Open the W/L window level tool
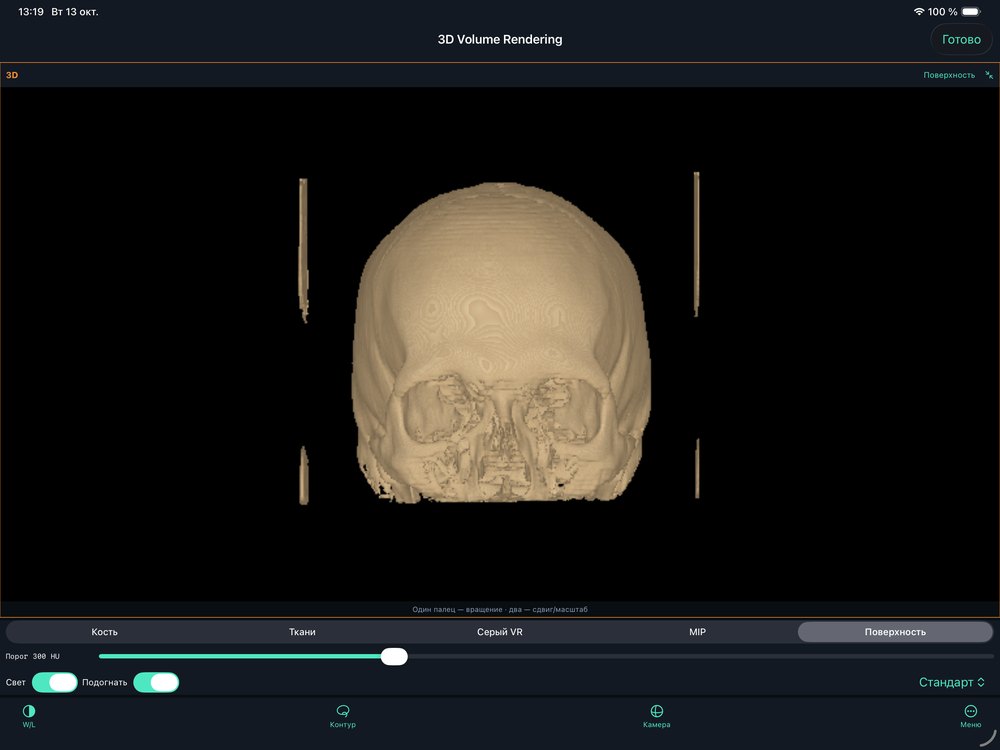This screenshot has width=1000, height=750. tap(29, 716)
